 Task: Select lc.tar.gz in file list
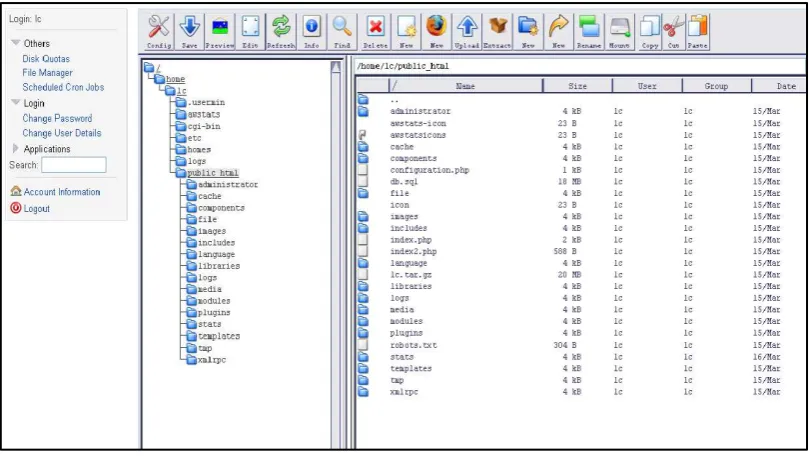pos(411,275)
